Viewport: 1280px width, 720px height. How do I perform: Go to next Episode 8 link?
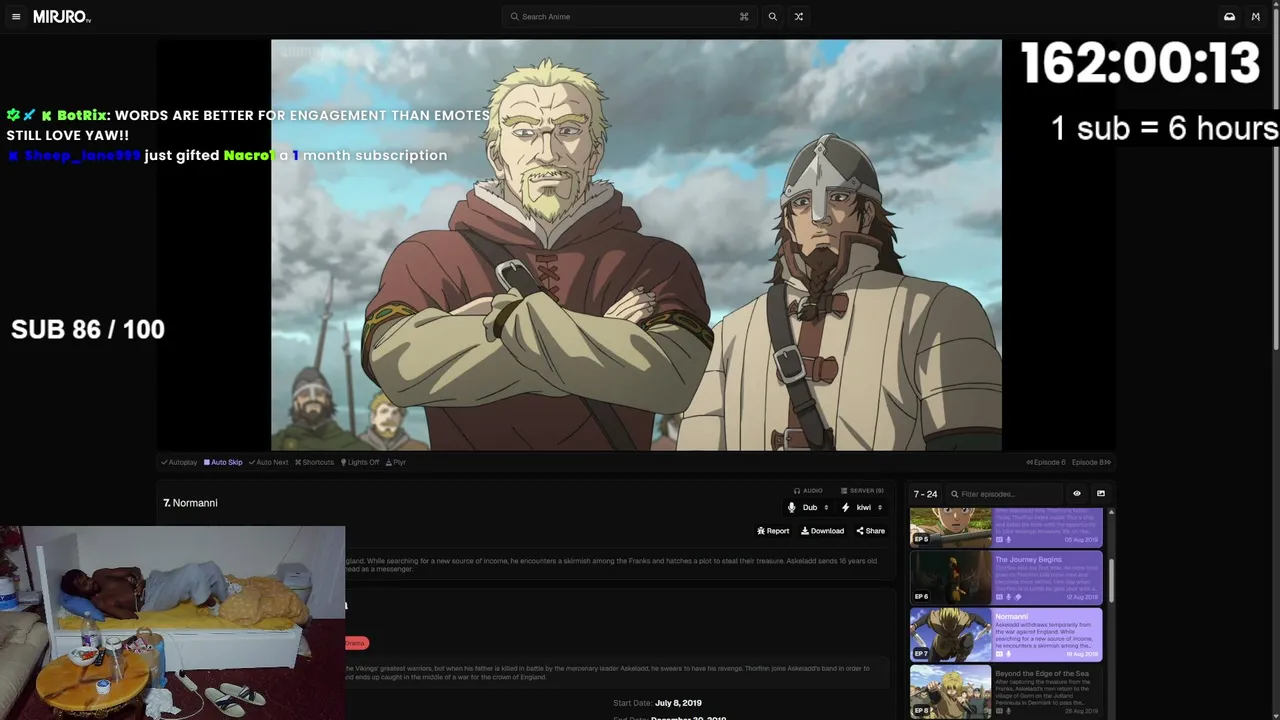point(1091,462)
